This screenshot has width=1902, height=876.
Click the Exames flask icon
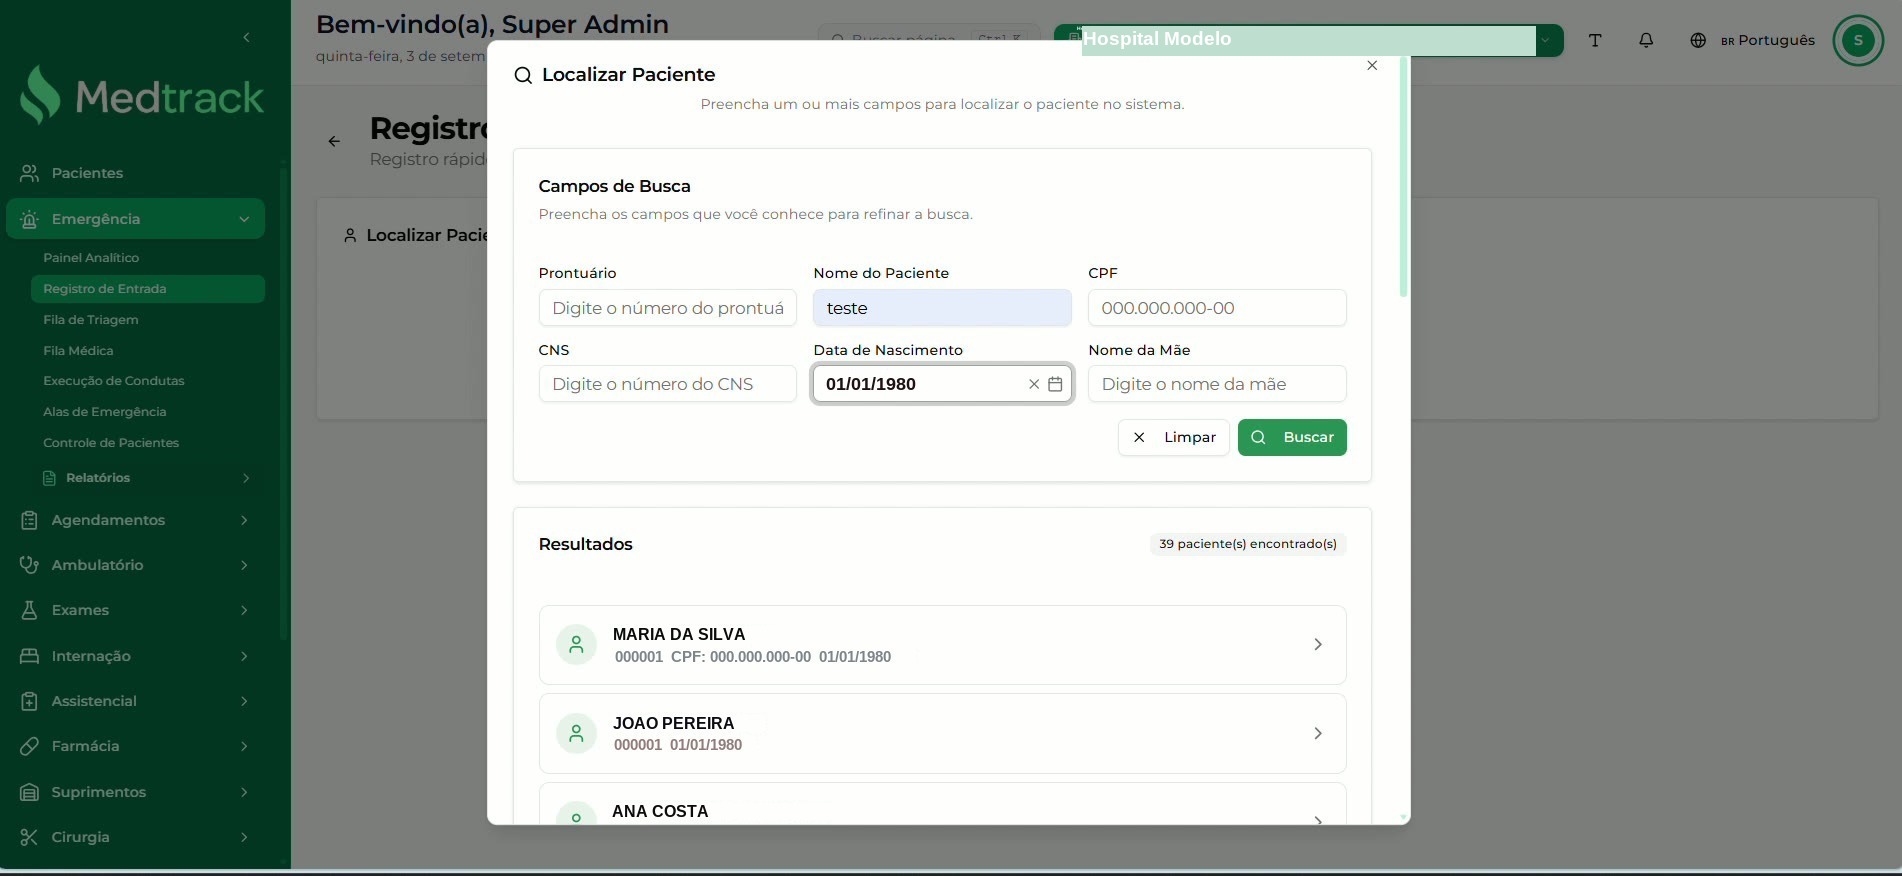pos(30,610)
